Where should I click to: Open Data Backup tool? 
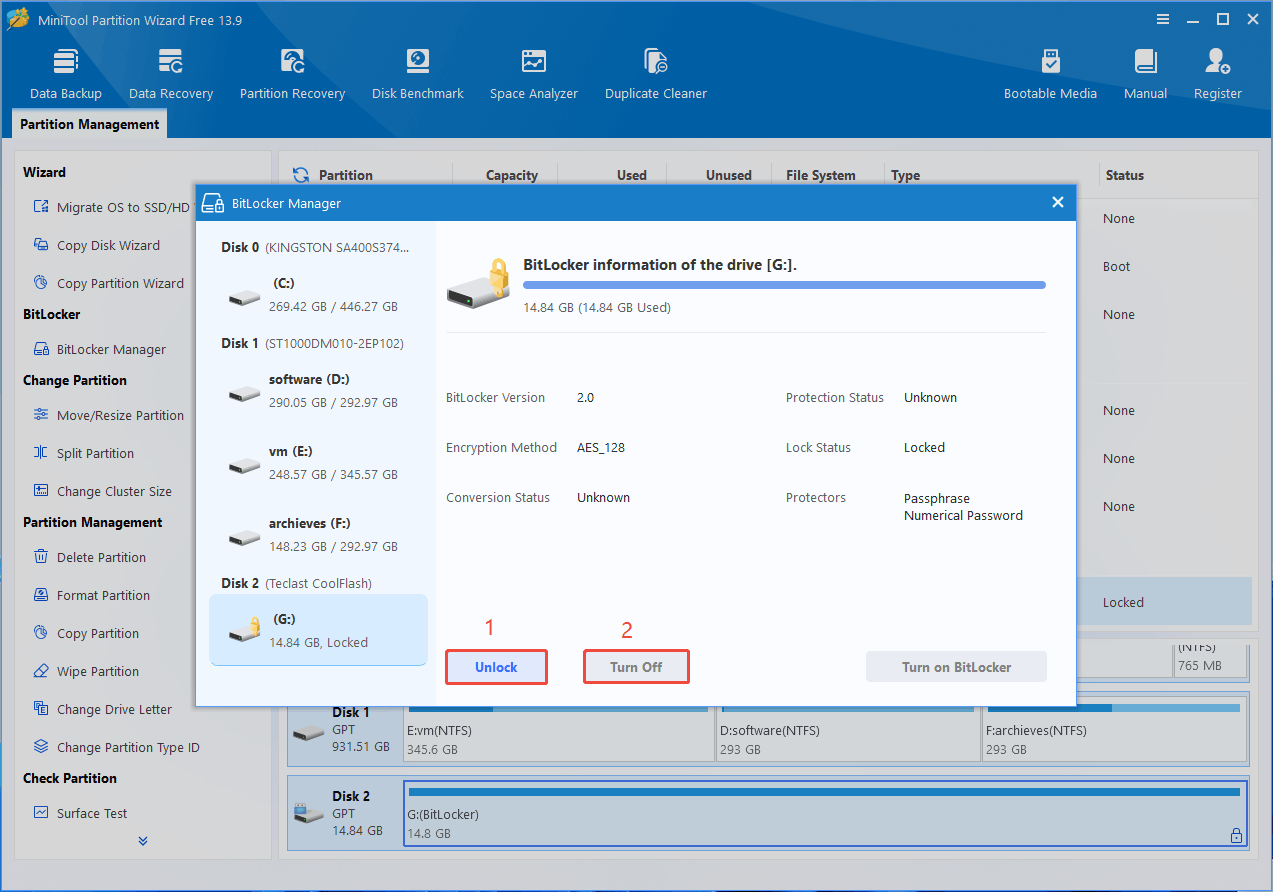(x=66, y=74)
